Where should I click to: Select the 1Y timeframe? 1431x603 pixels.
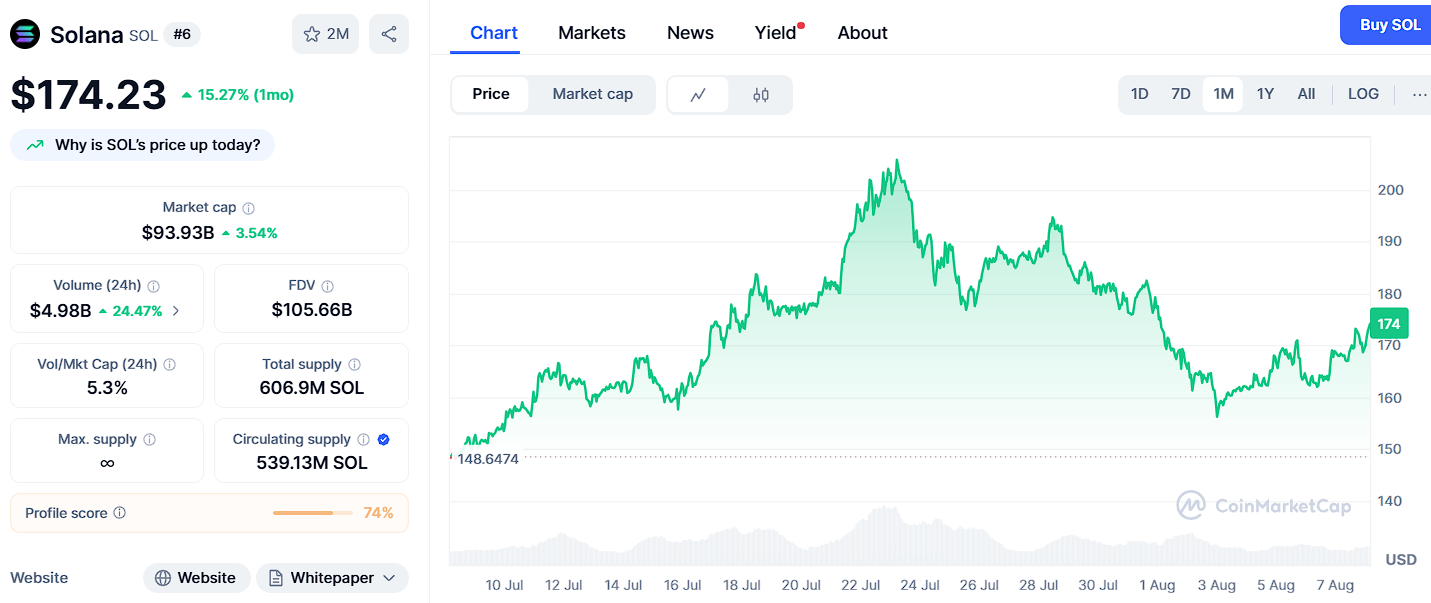click(1264, 93)
